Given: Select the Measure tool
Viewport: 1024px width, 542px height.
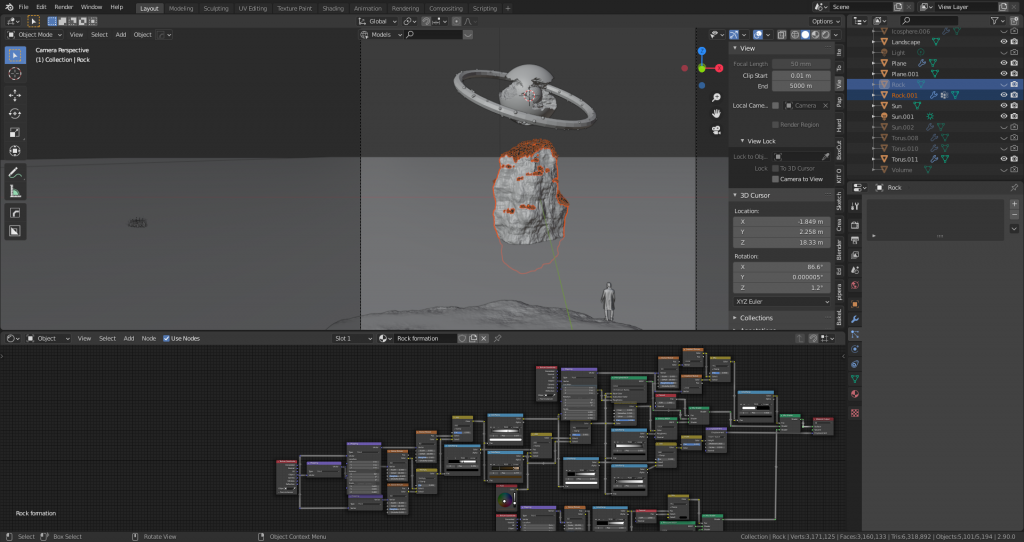Looking at the screenshot, I should [x=15, y=191].
